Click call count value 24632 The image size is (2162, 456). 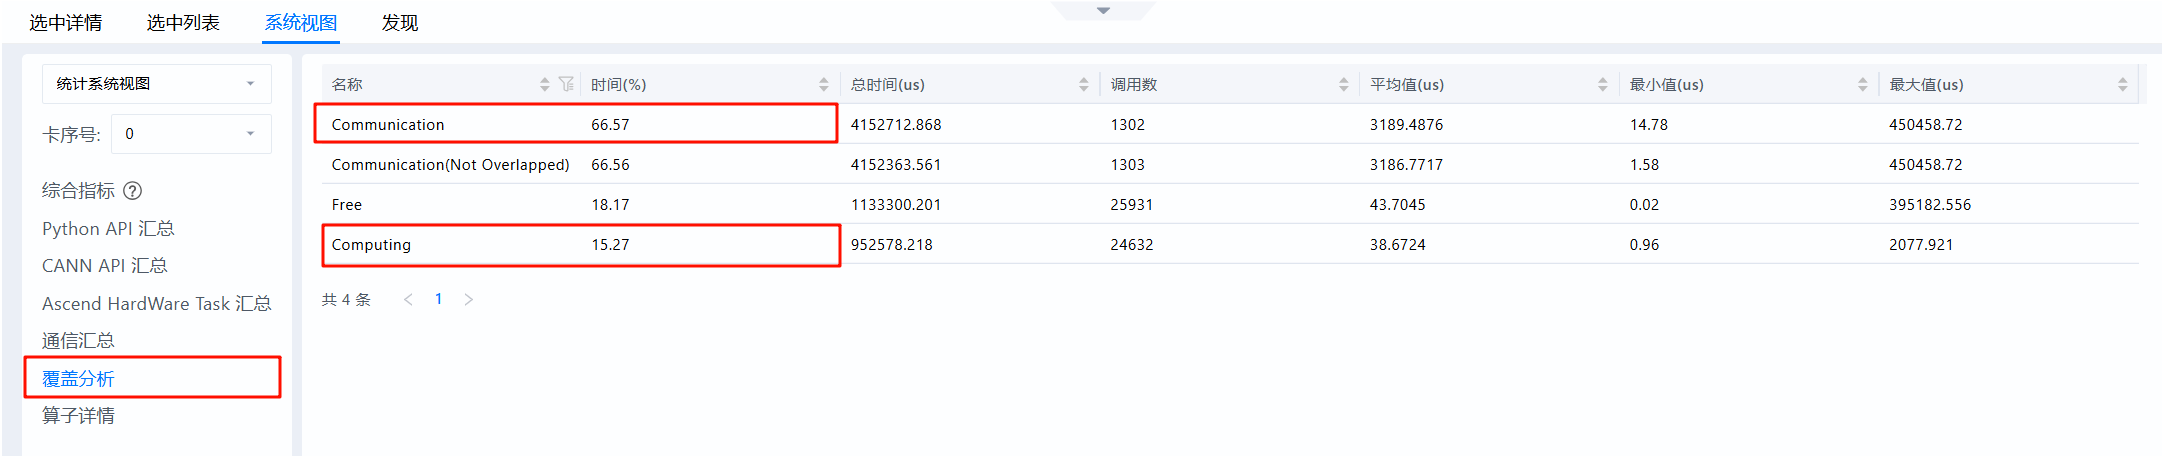(x=1132, y=245)
